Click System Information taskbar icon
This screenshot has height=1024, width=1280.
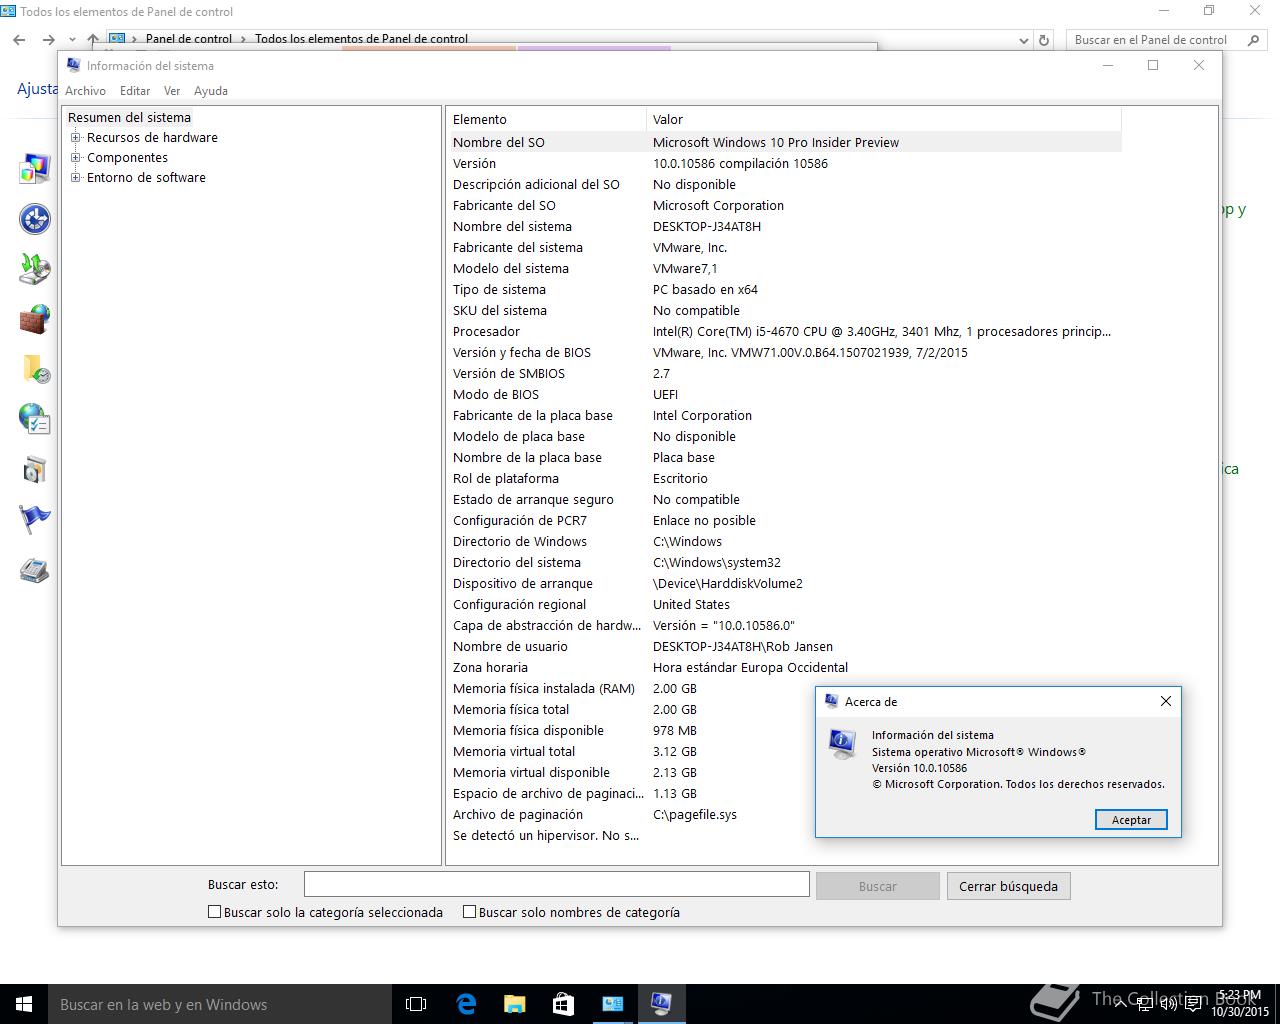click(x=661, y=1004)
